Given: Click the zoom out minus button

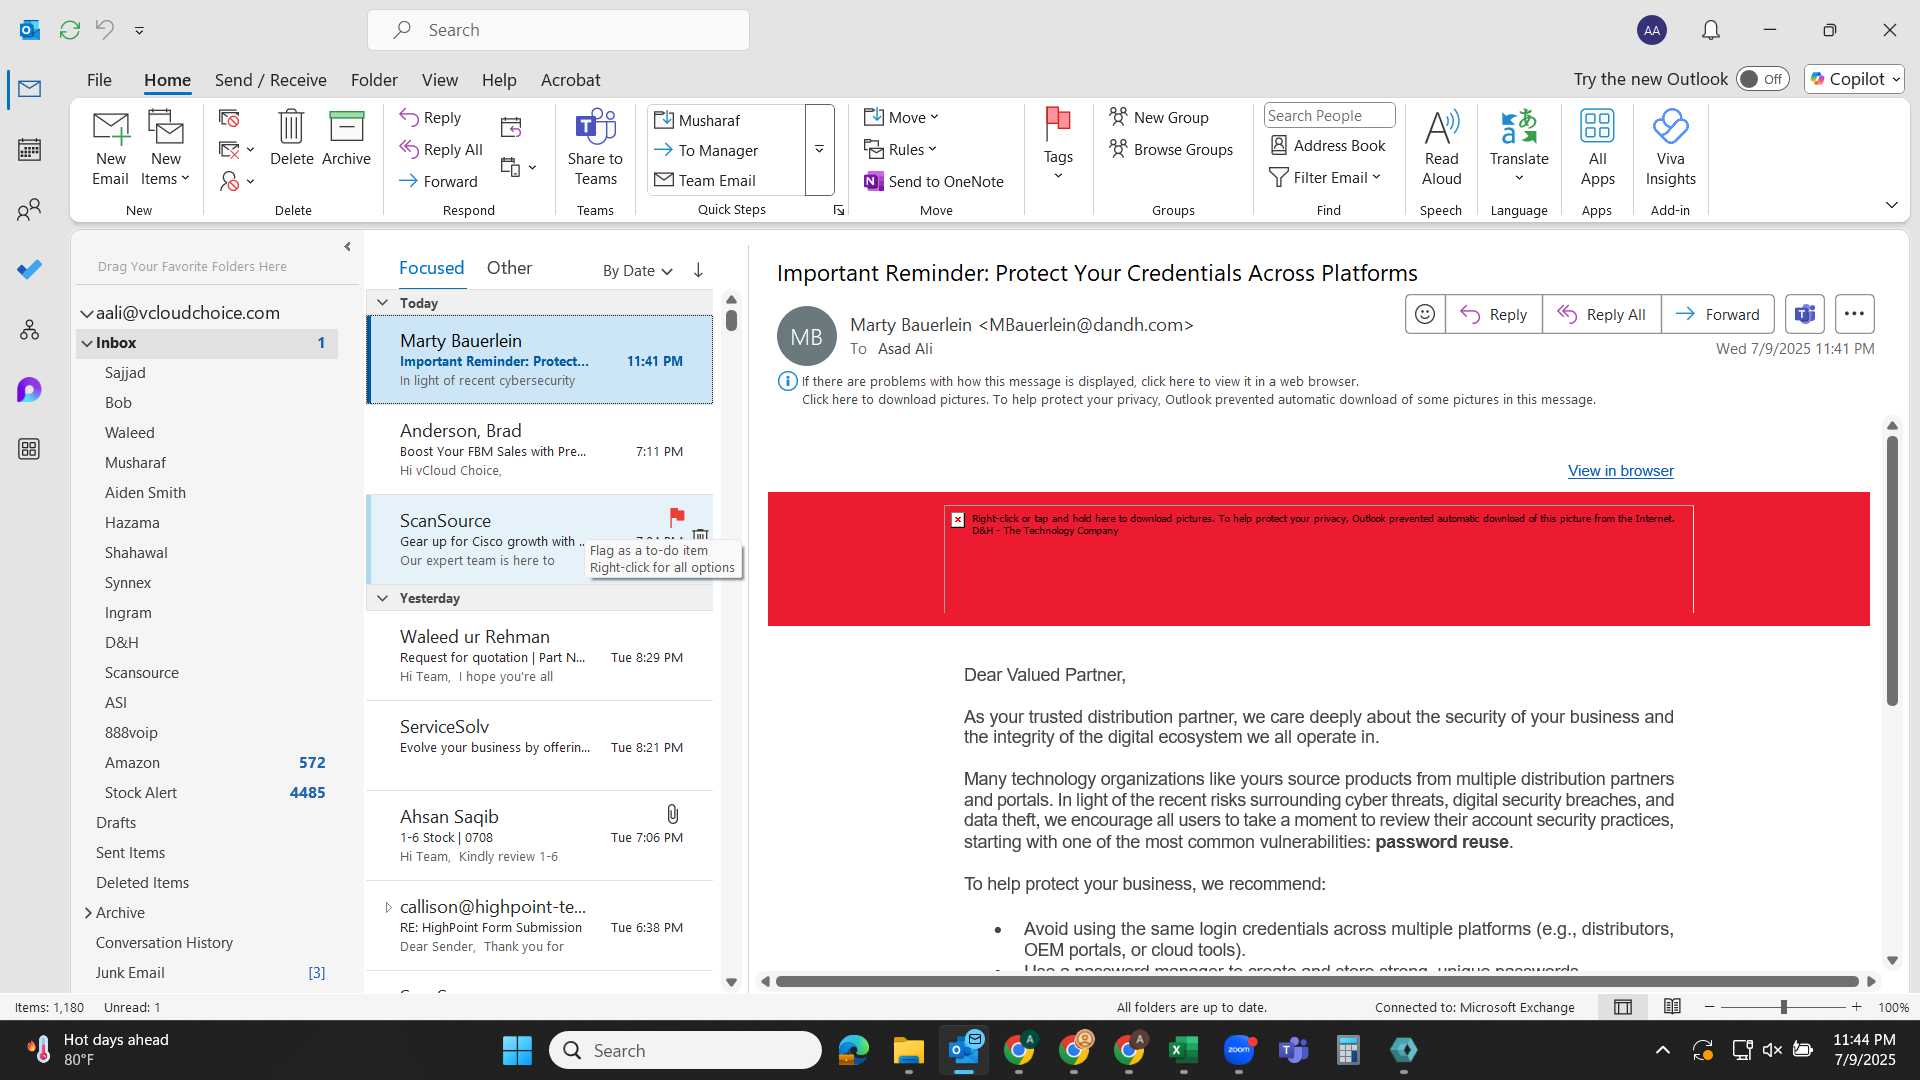Looking at the screenshot, I should (x=1710, y=1007).
